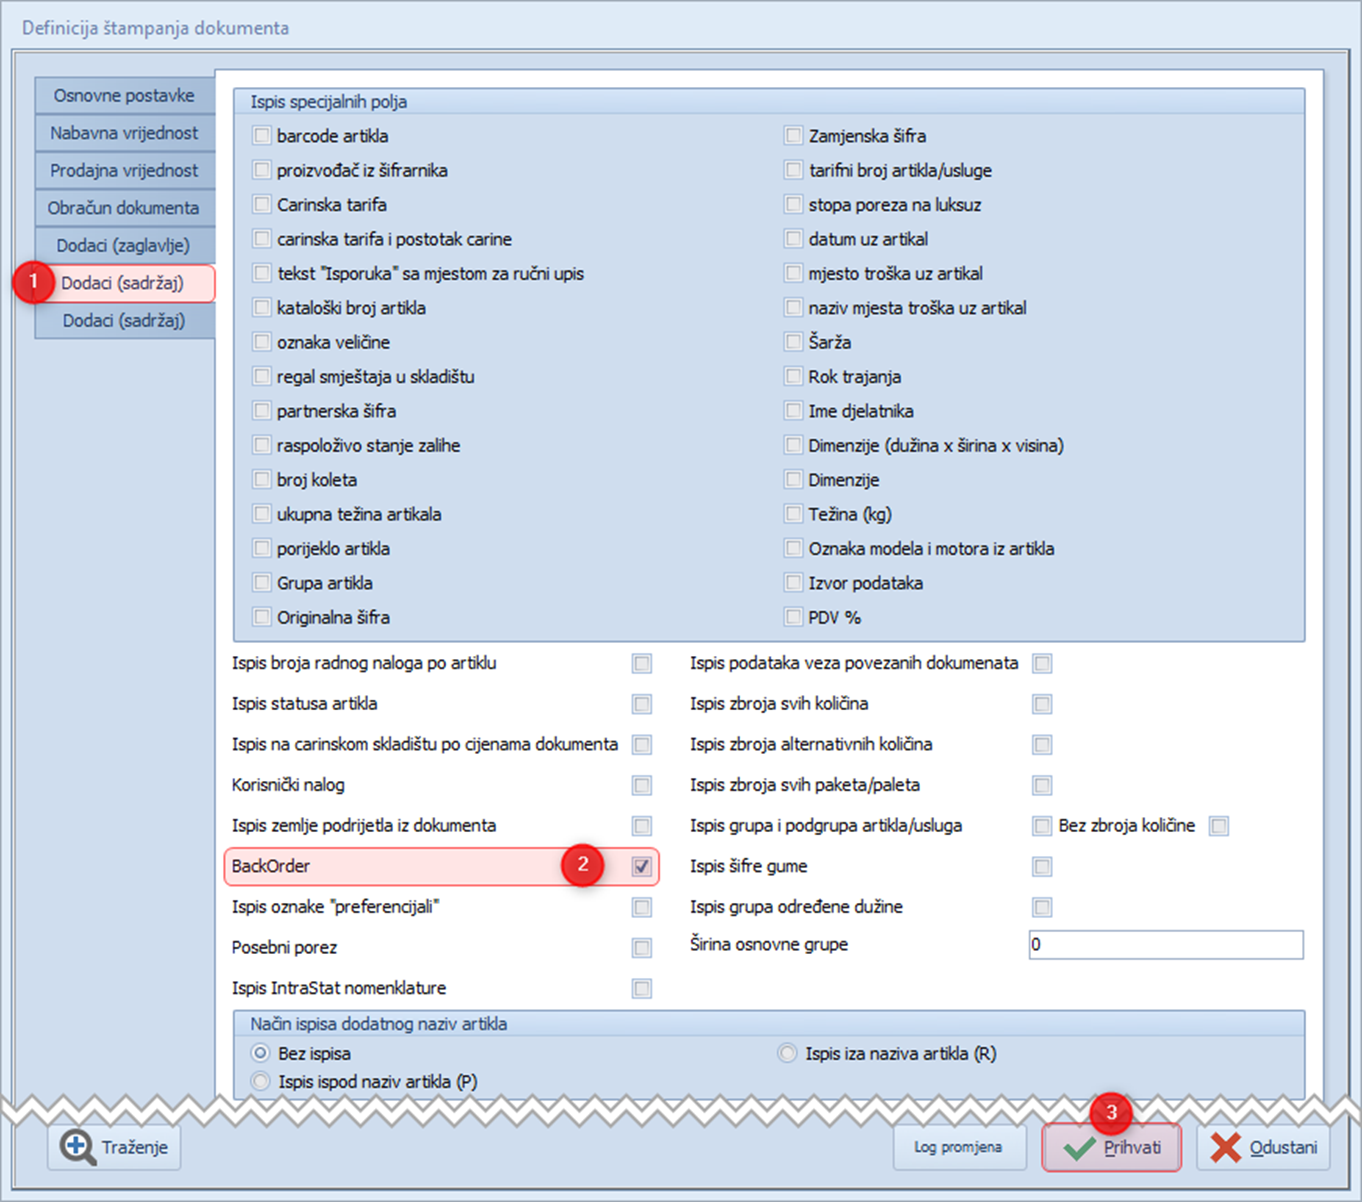The width and height of the screenshot is (1362, 1202).
Task: Click the Traženje magnifier search button
Action: tap(114, 1147)
